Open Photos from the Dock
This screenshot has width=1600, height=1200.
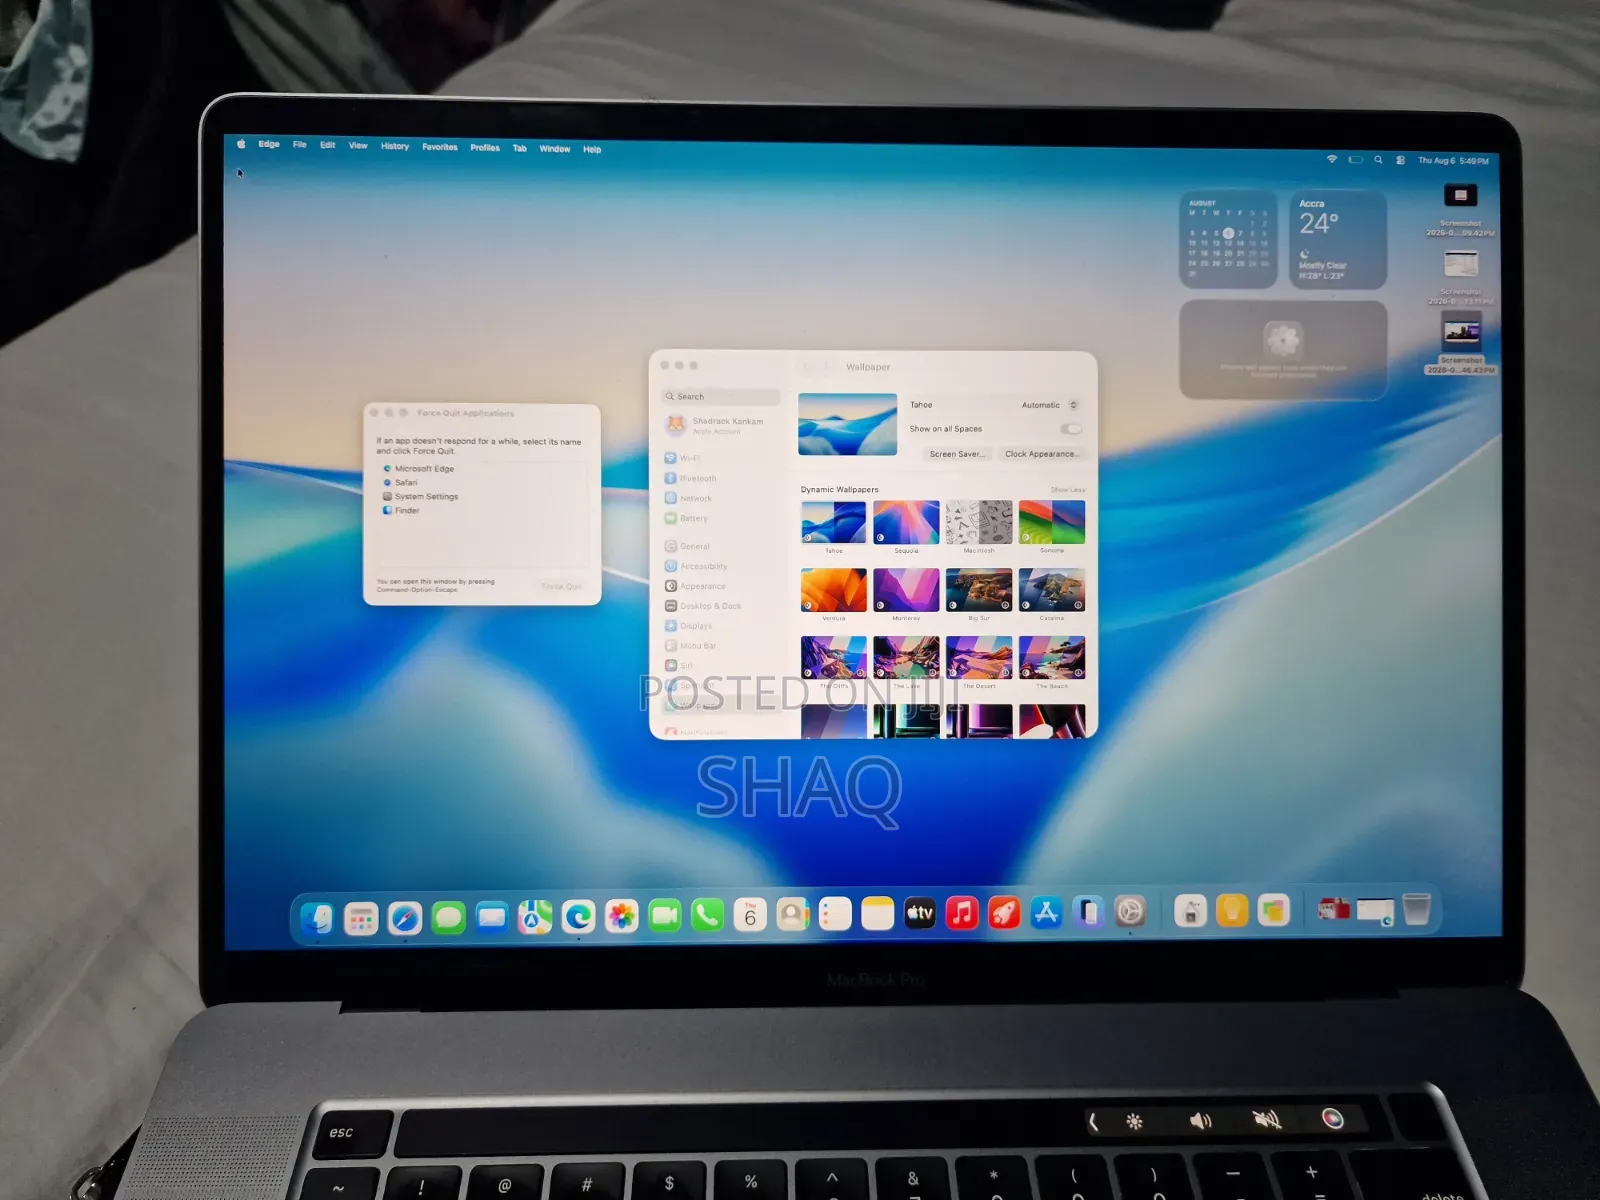point(622,916)
